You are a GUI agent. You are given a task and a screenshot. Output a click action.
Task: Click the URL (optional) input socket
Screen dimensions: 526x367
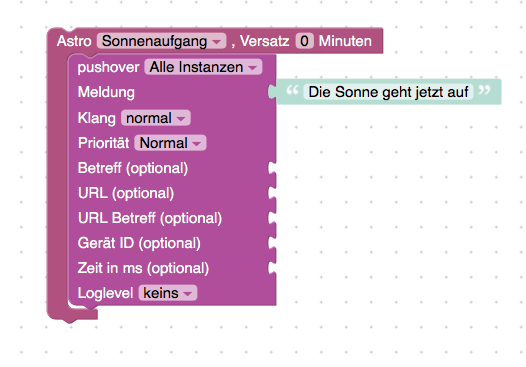click(x=272, y=193)
